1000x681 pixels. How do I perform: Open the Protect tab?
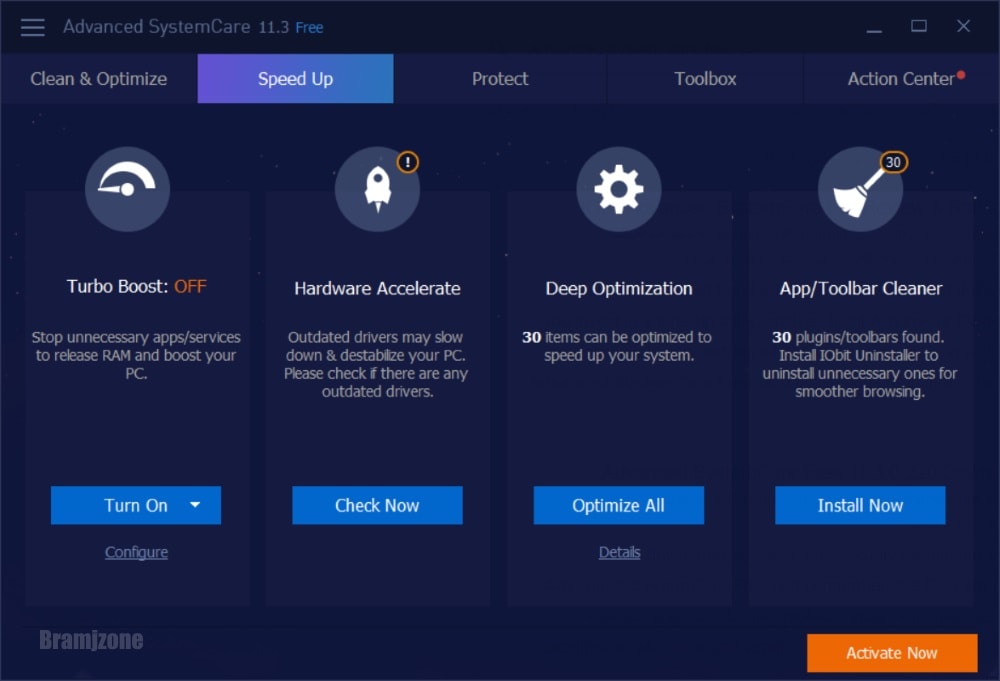(x=500, y=78)
